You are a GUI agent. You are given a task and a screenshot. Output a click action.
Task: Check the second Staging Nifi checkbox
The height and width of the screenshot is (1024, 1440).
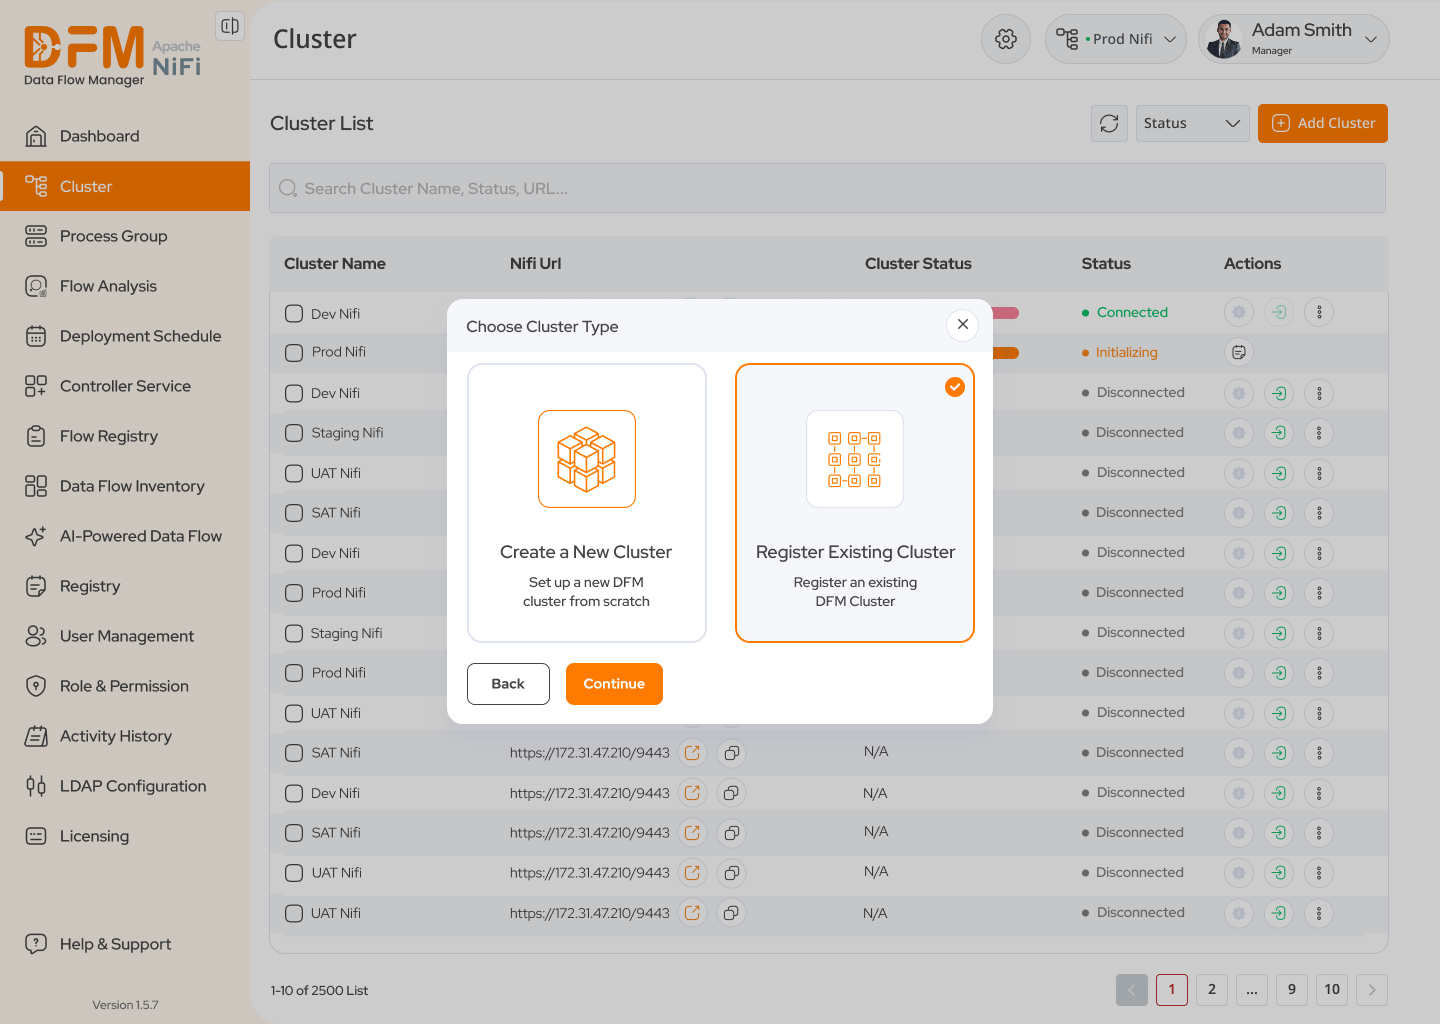coord(294,633)
